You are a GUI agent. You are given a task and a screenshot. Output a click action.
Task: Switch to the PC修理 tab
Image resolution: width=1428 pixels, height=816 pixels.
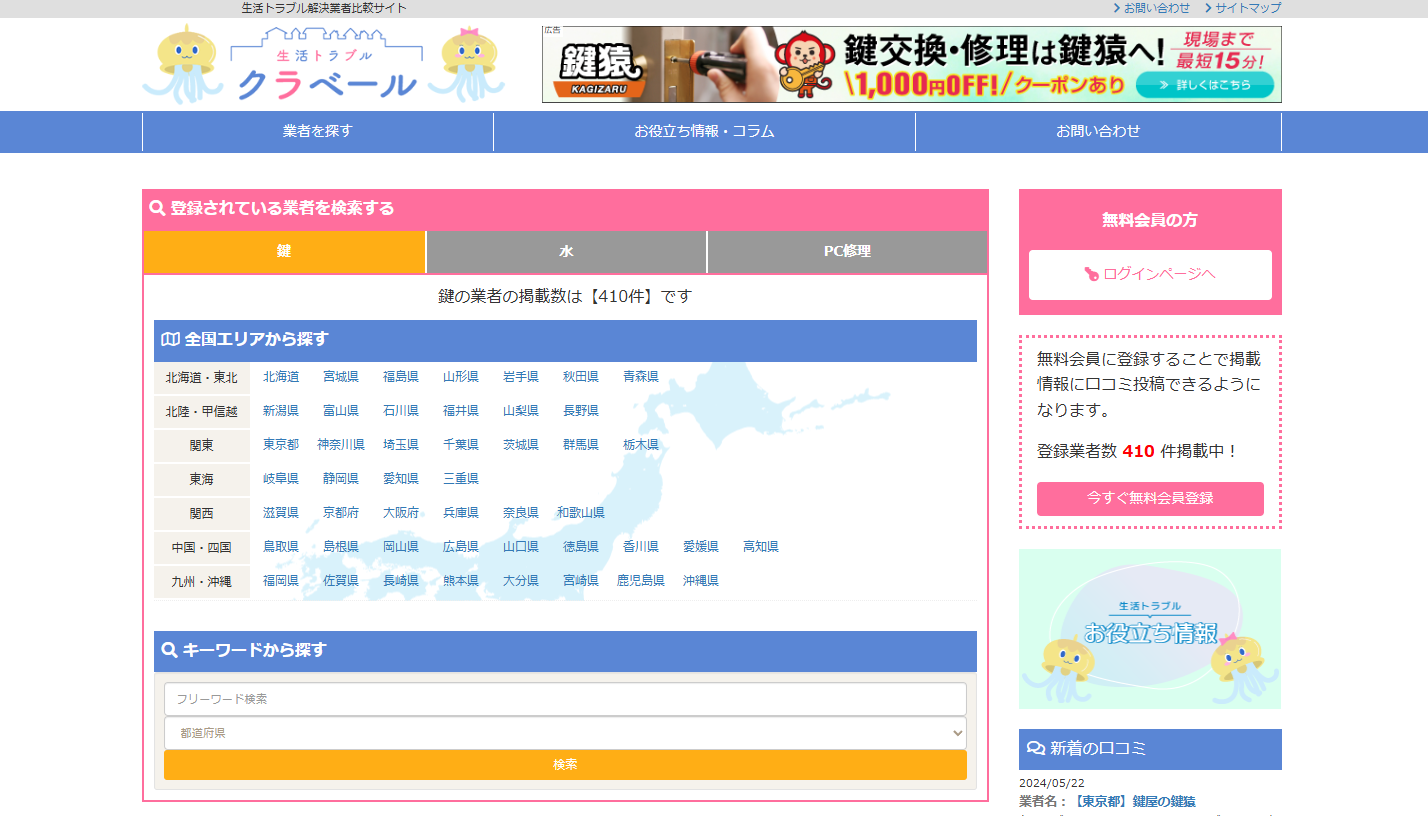(847, 252)
